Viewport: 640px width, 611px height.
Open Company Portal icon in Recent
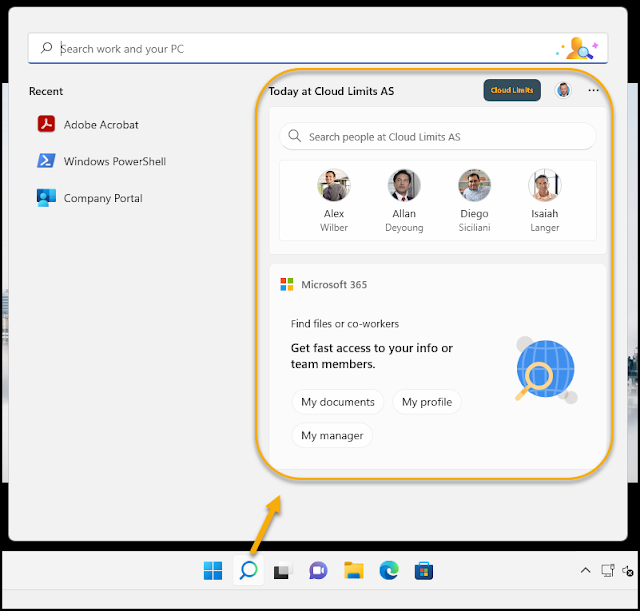coord(47,198)
